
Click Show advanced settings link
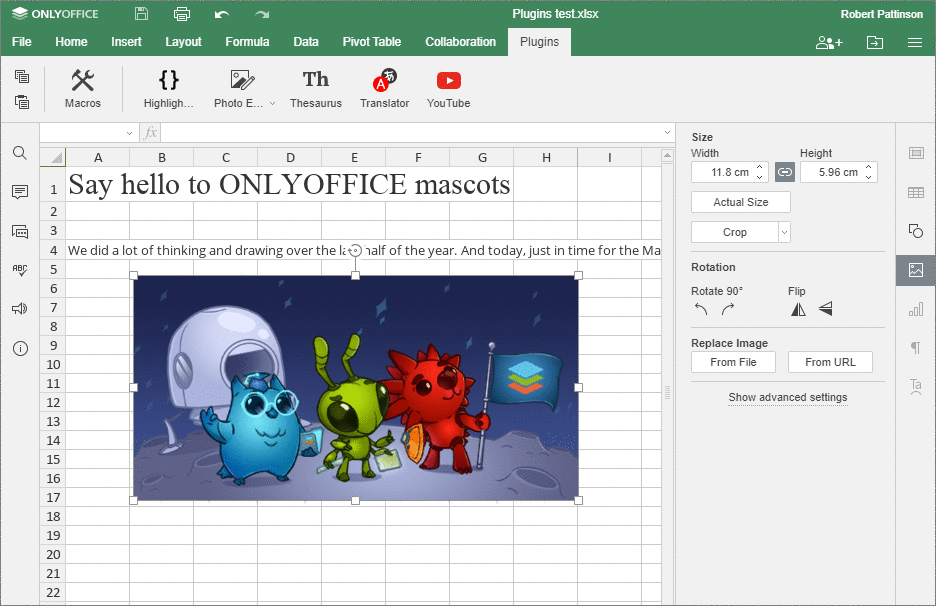pos(787,397)
